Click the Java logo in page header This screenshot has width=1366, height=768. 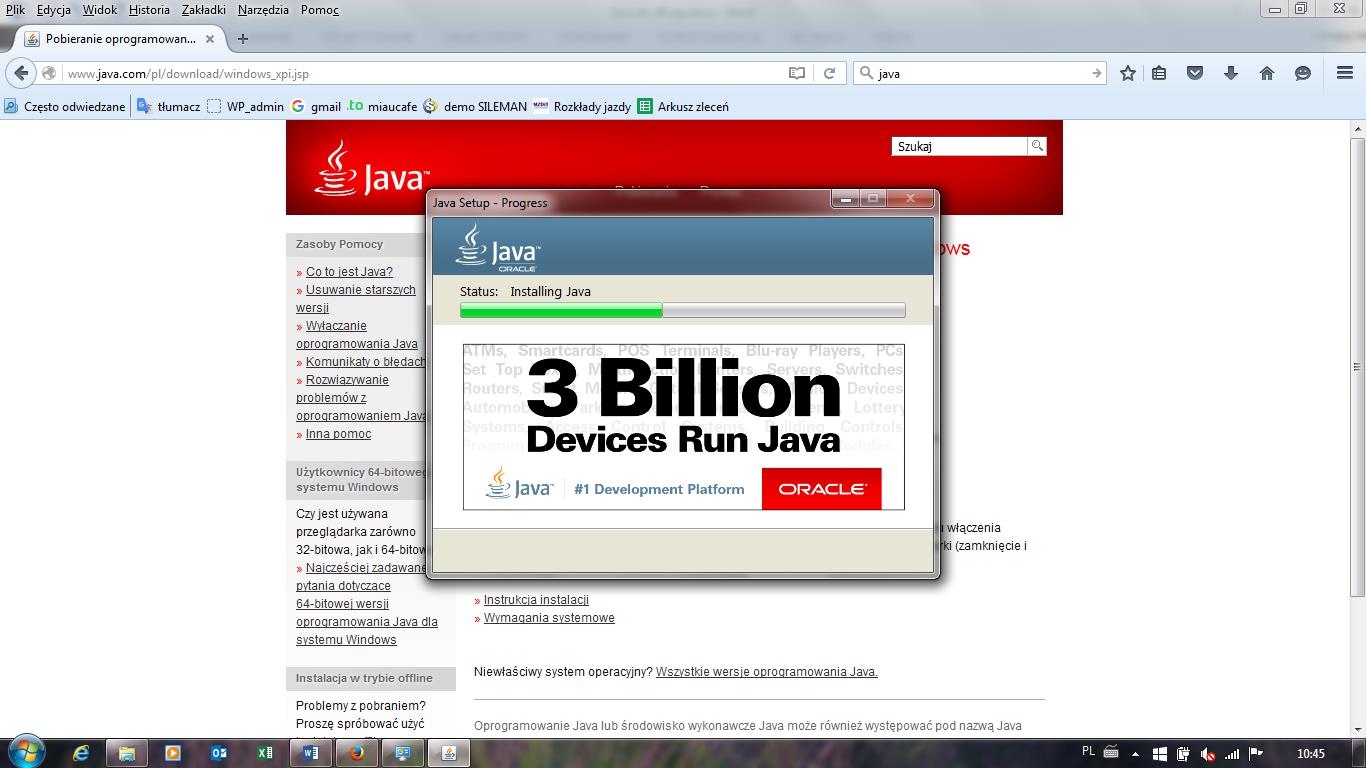(372, 168)
